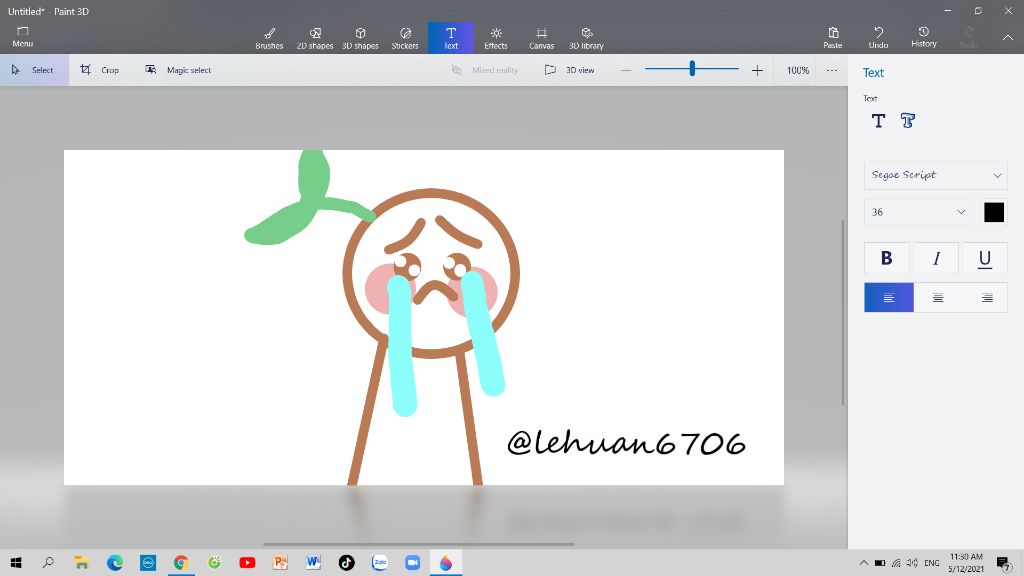Open Microsoft Edge from taskbar
The width and height of the screenshot is (1024, 576).
point(115,562)
